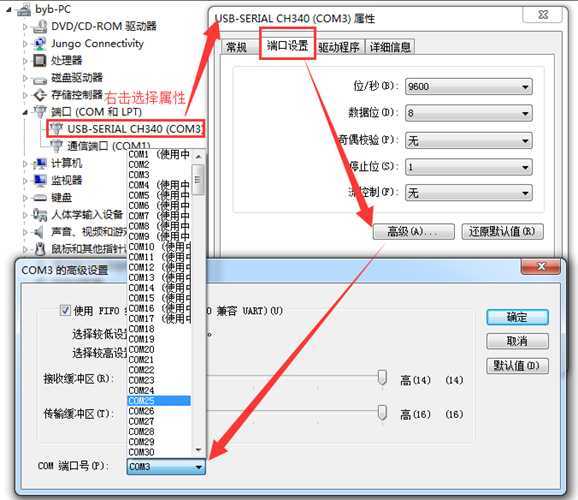Click the 接收缓冲区 slider handle

pos(382,378)
